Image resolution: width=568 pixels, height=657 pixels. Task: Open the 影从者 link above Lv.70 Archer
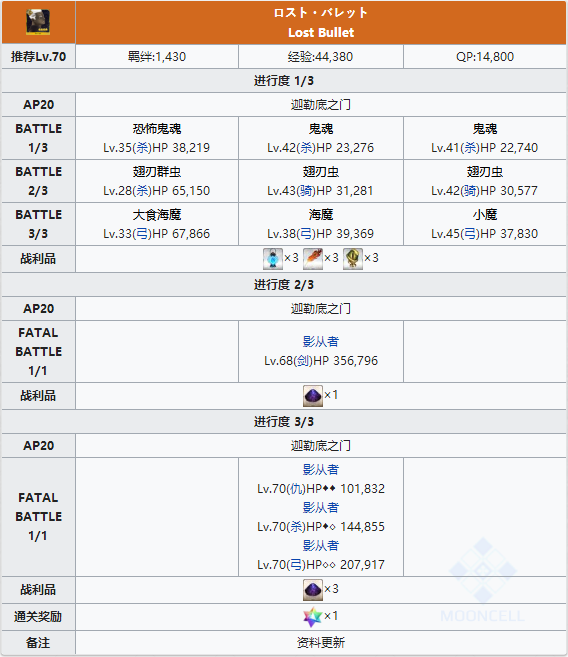click(321, 546)
